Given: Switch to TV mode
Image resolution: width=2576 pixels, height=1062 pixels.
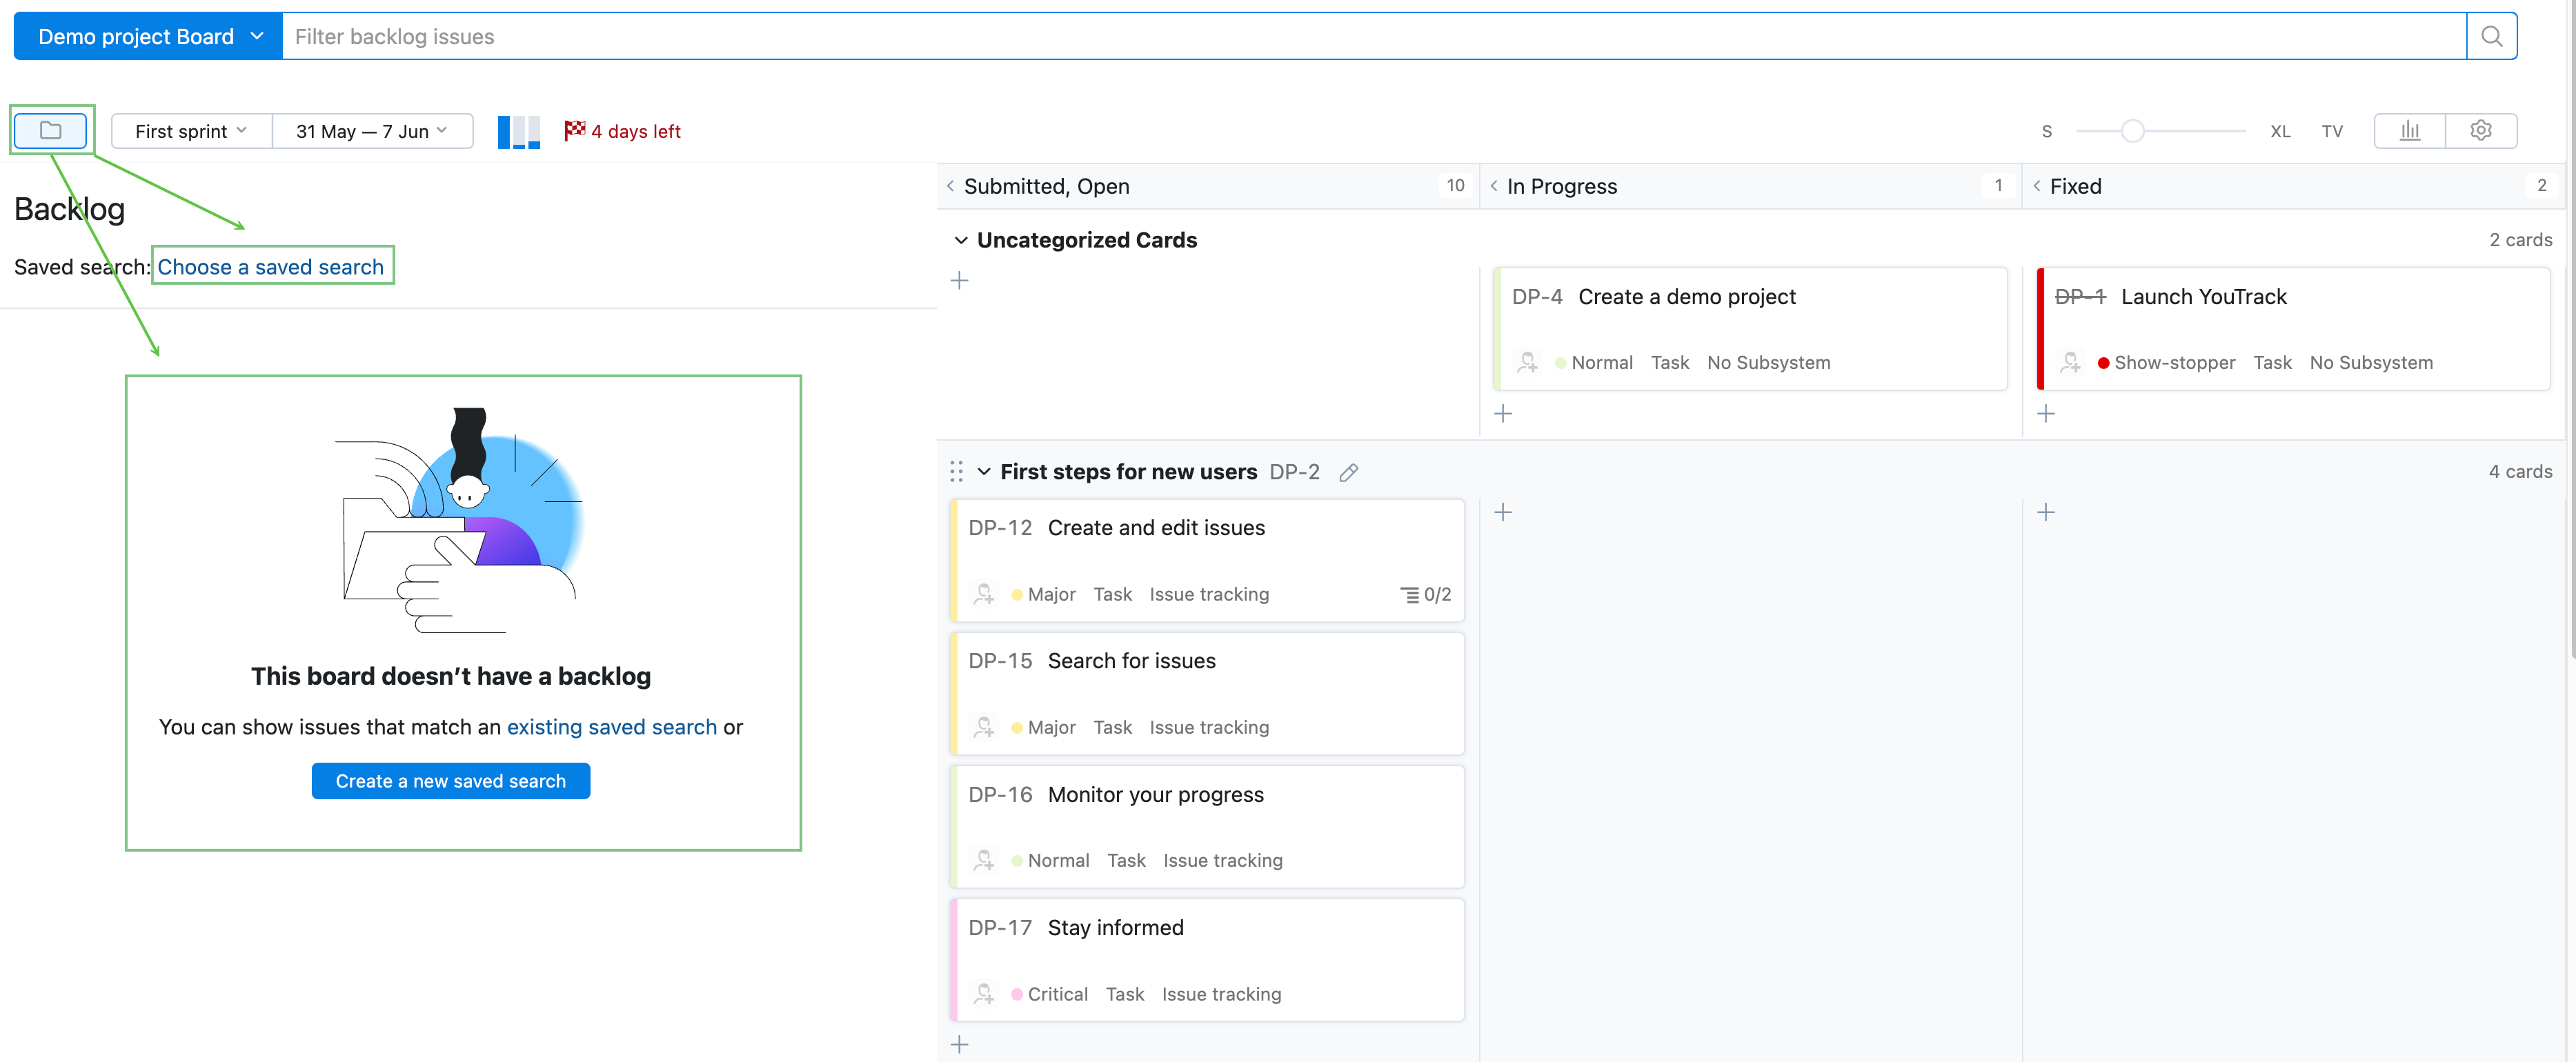Looking at the screenshot, I should point(2331,131).
